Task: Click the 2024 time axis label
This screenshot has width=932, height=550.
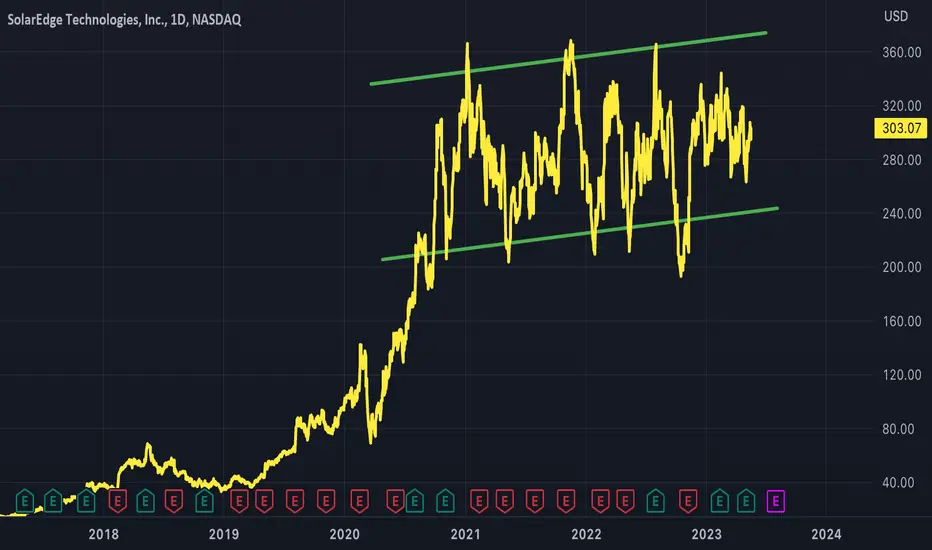Action: (826, 534)
